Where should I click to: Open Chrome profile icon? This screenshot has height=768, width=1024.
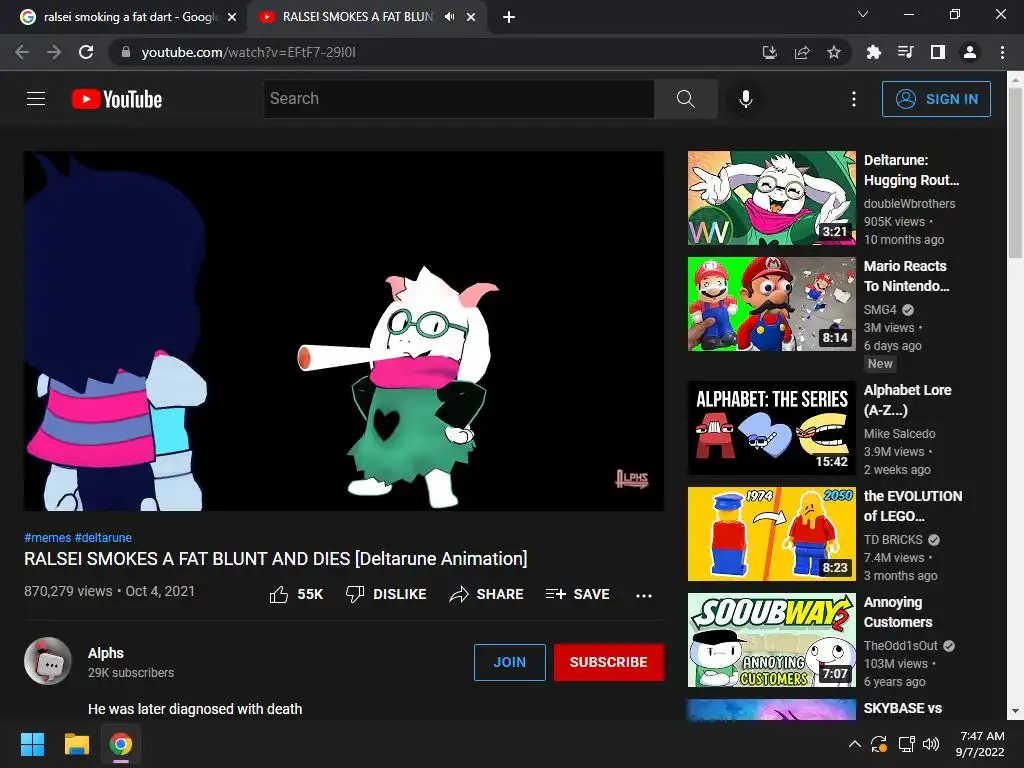(970, 52)
